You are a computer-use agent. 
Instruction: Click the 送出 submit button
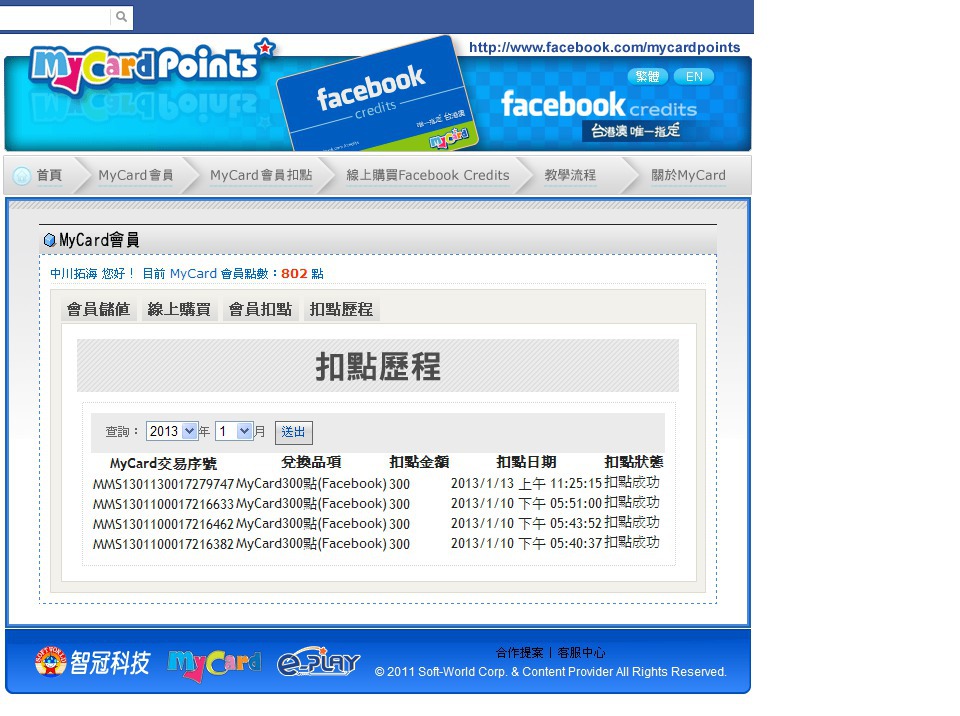click(x=293, y=432)
